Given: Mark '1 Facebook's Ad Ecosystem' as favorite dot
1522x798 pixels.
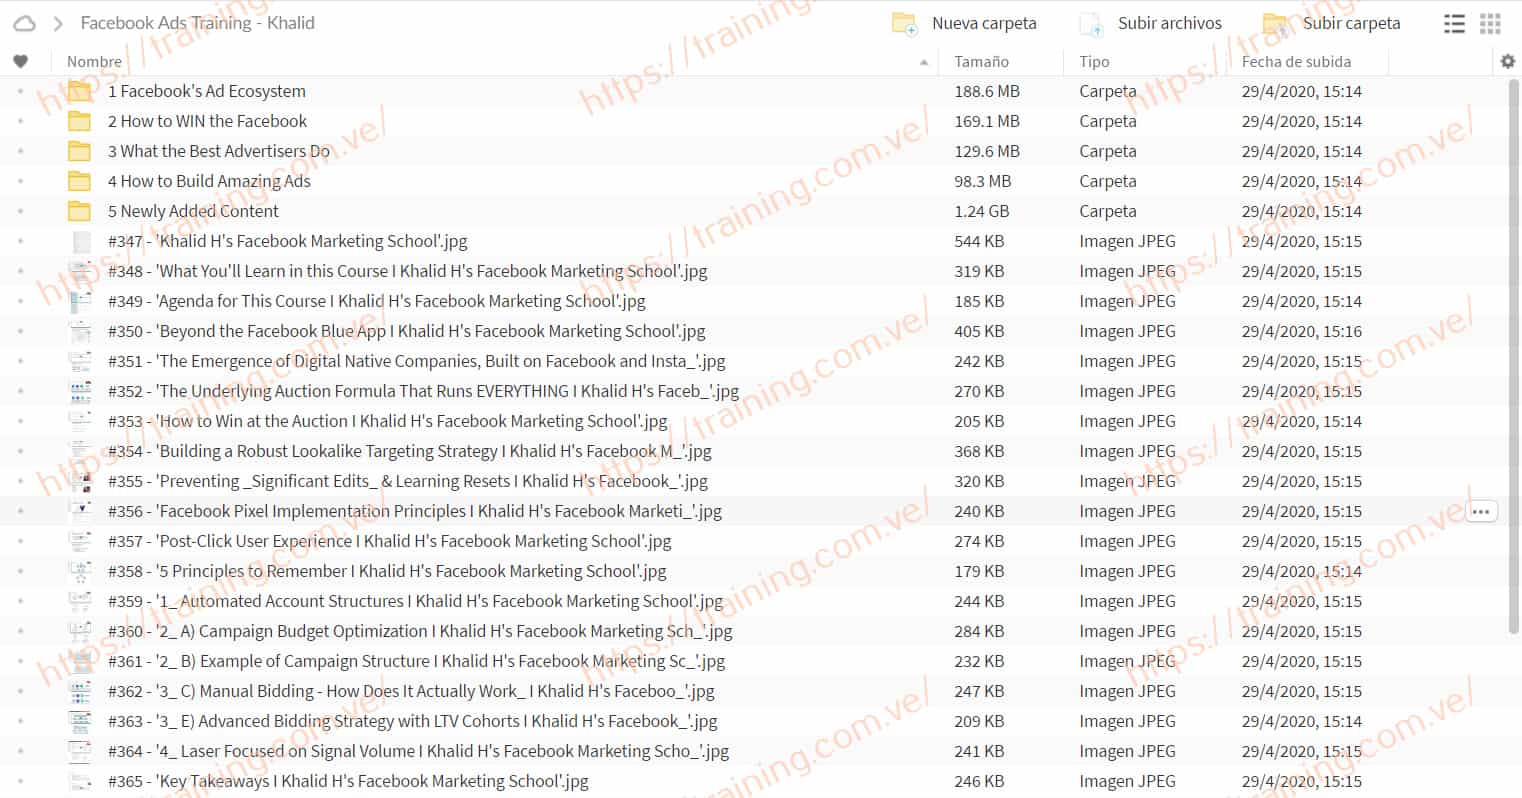Looking at the screenshot, I should [x=20, y=91].
